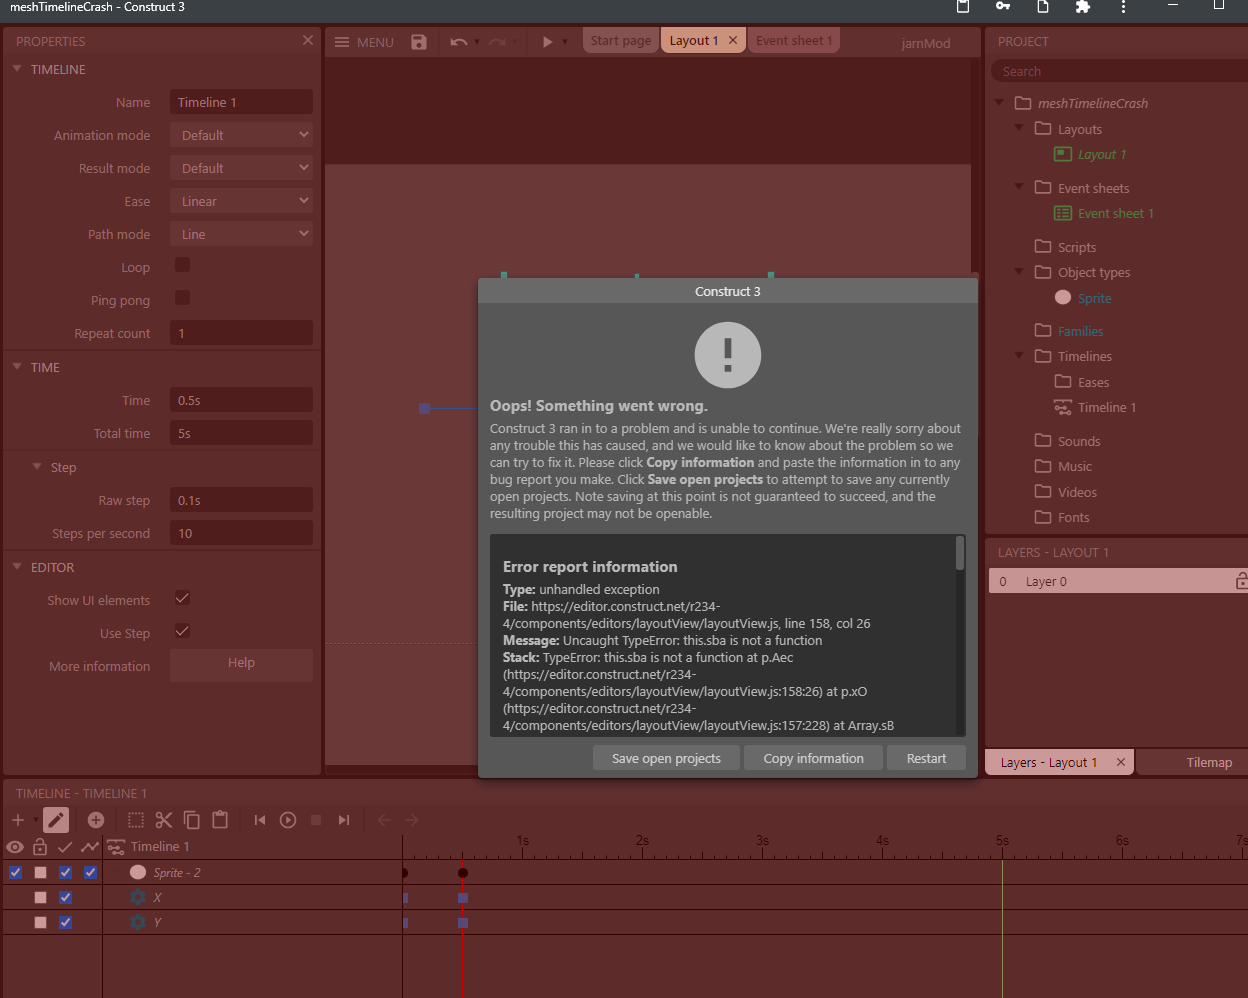The width and height of the screenshot is (1248, 998).
Task: Close the Layout 1 tab
Action: click(x=733, y=41)
